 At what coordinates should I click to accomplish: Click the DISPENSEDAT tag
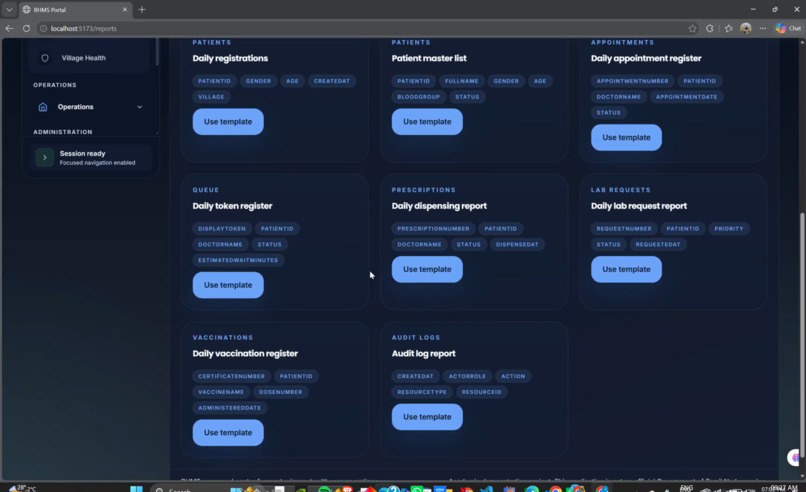(517, 244)
